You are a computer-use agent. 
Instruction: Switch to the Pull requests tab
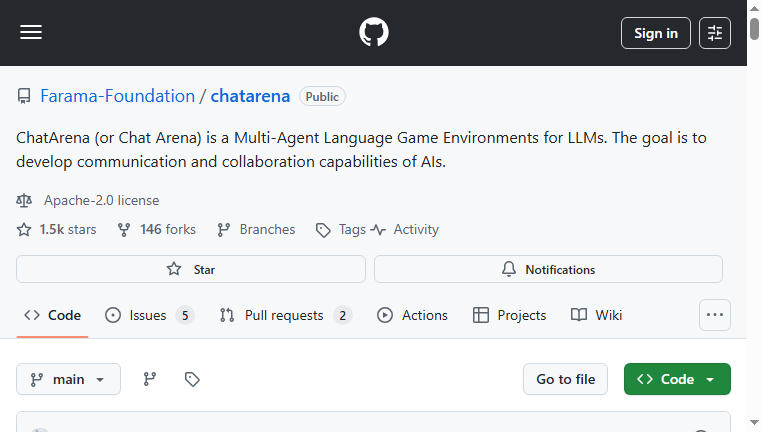pyautogui.click(x=286, y=315)
